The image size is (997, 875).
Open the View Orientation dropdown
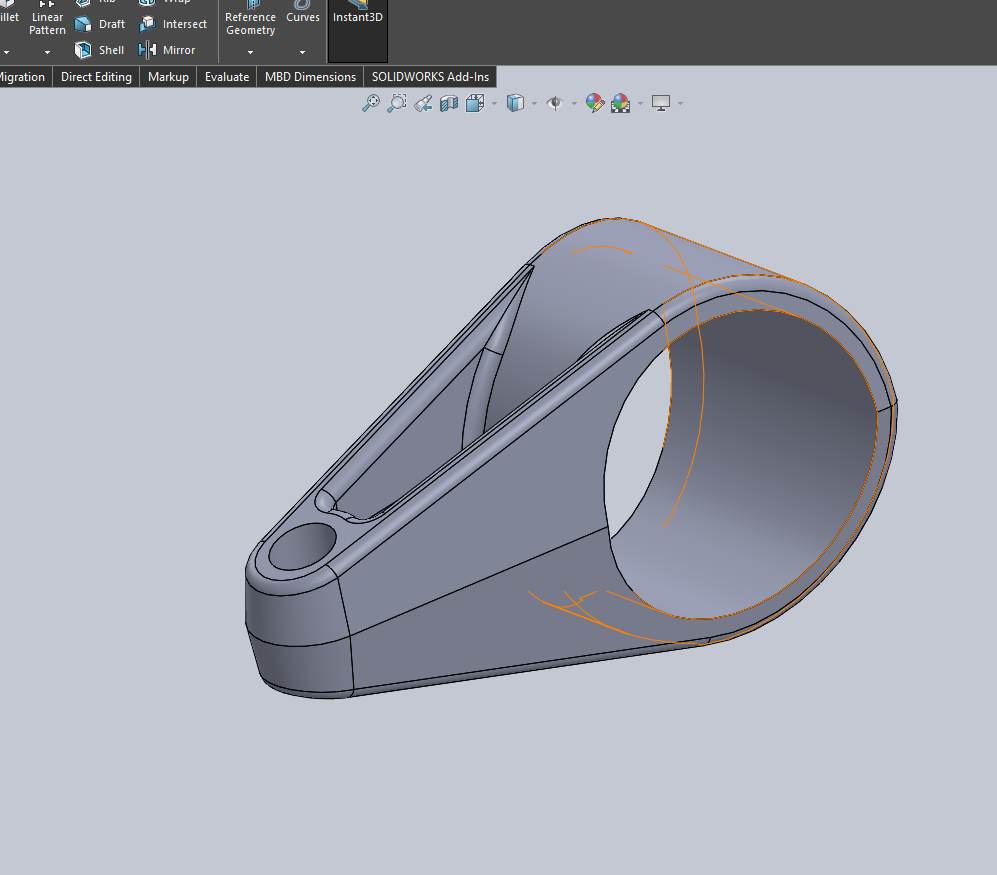[x=493, y=102]
